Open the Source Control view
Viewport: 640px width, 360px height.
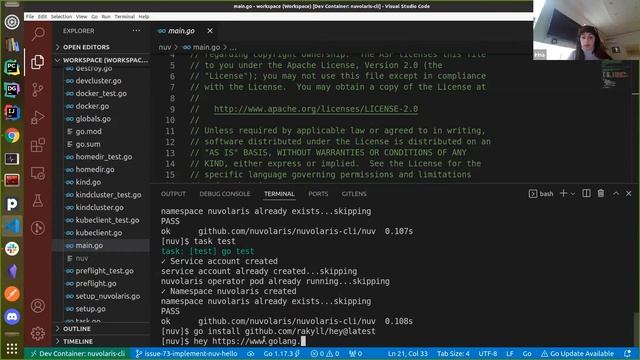[38, 89]
